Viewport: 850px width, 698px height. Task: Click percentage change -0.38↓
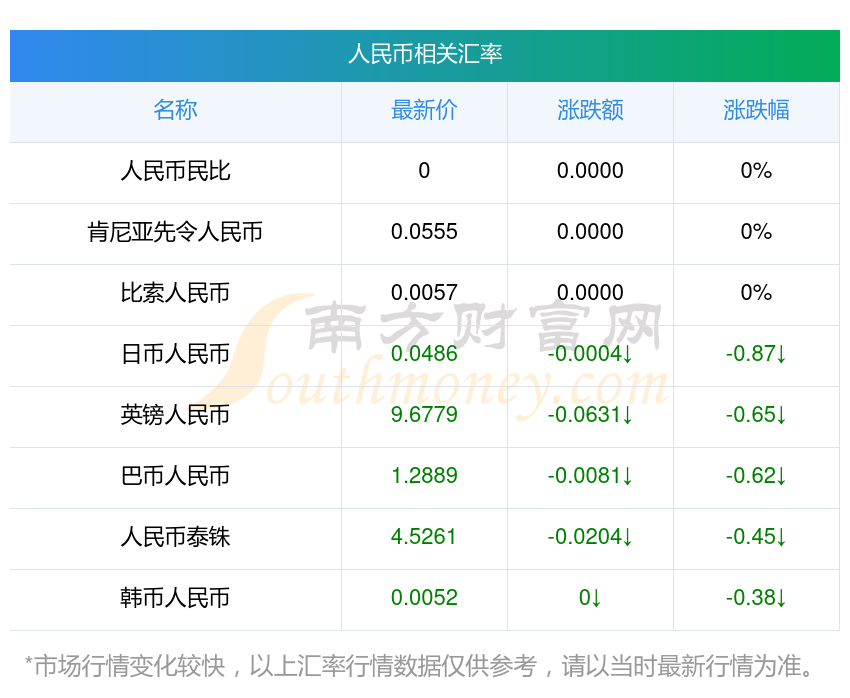click(756, 598)
